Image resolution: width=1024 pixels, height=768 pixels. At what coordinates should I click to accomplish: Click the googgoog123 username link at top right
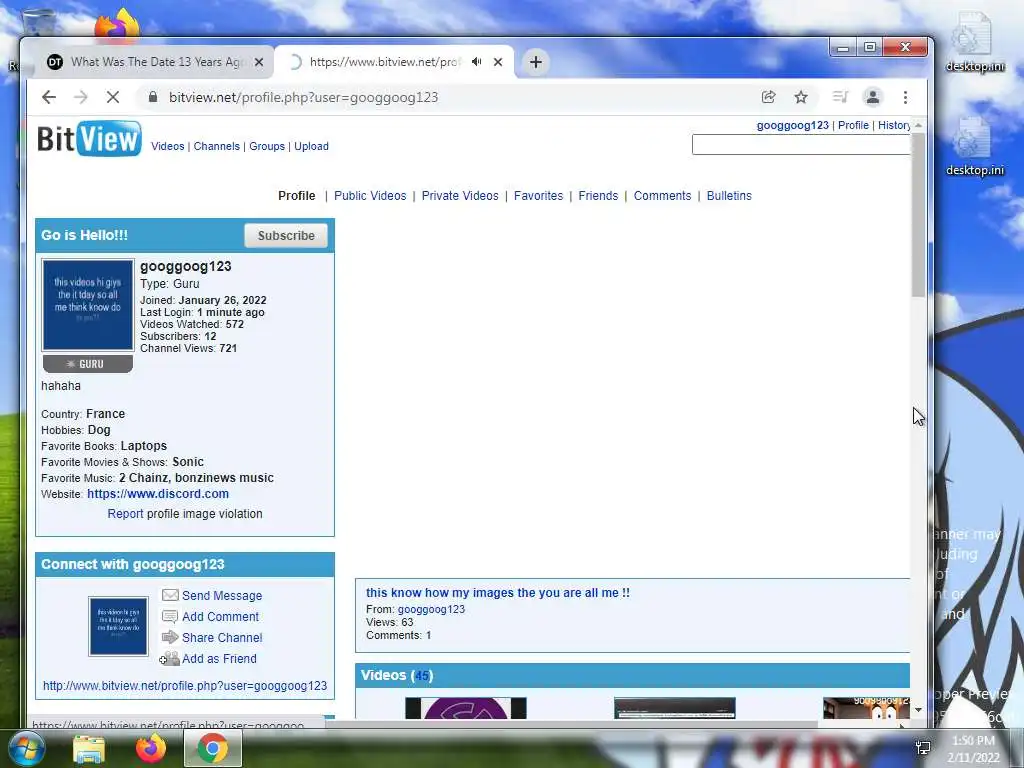click(792, 125)
